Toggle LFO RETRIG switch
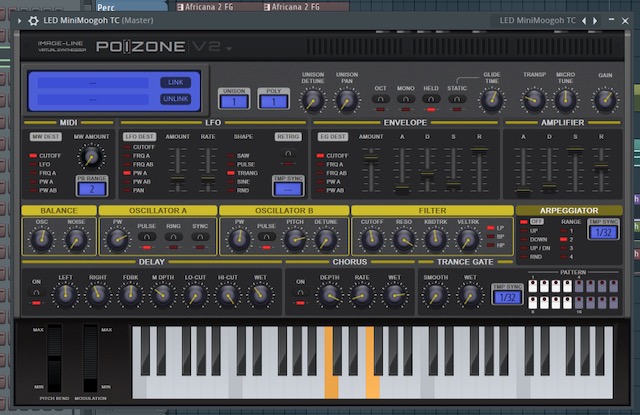This screenshot has height=415, width=640. coord(288,153)
